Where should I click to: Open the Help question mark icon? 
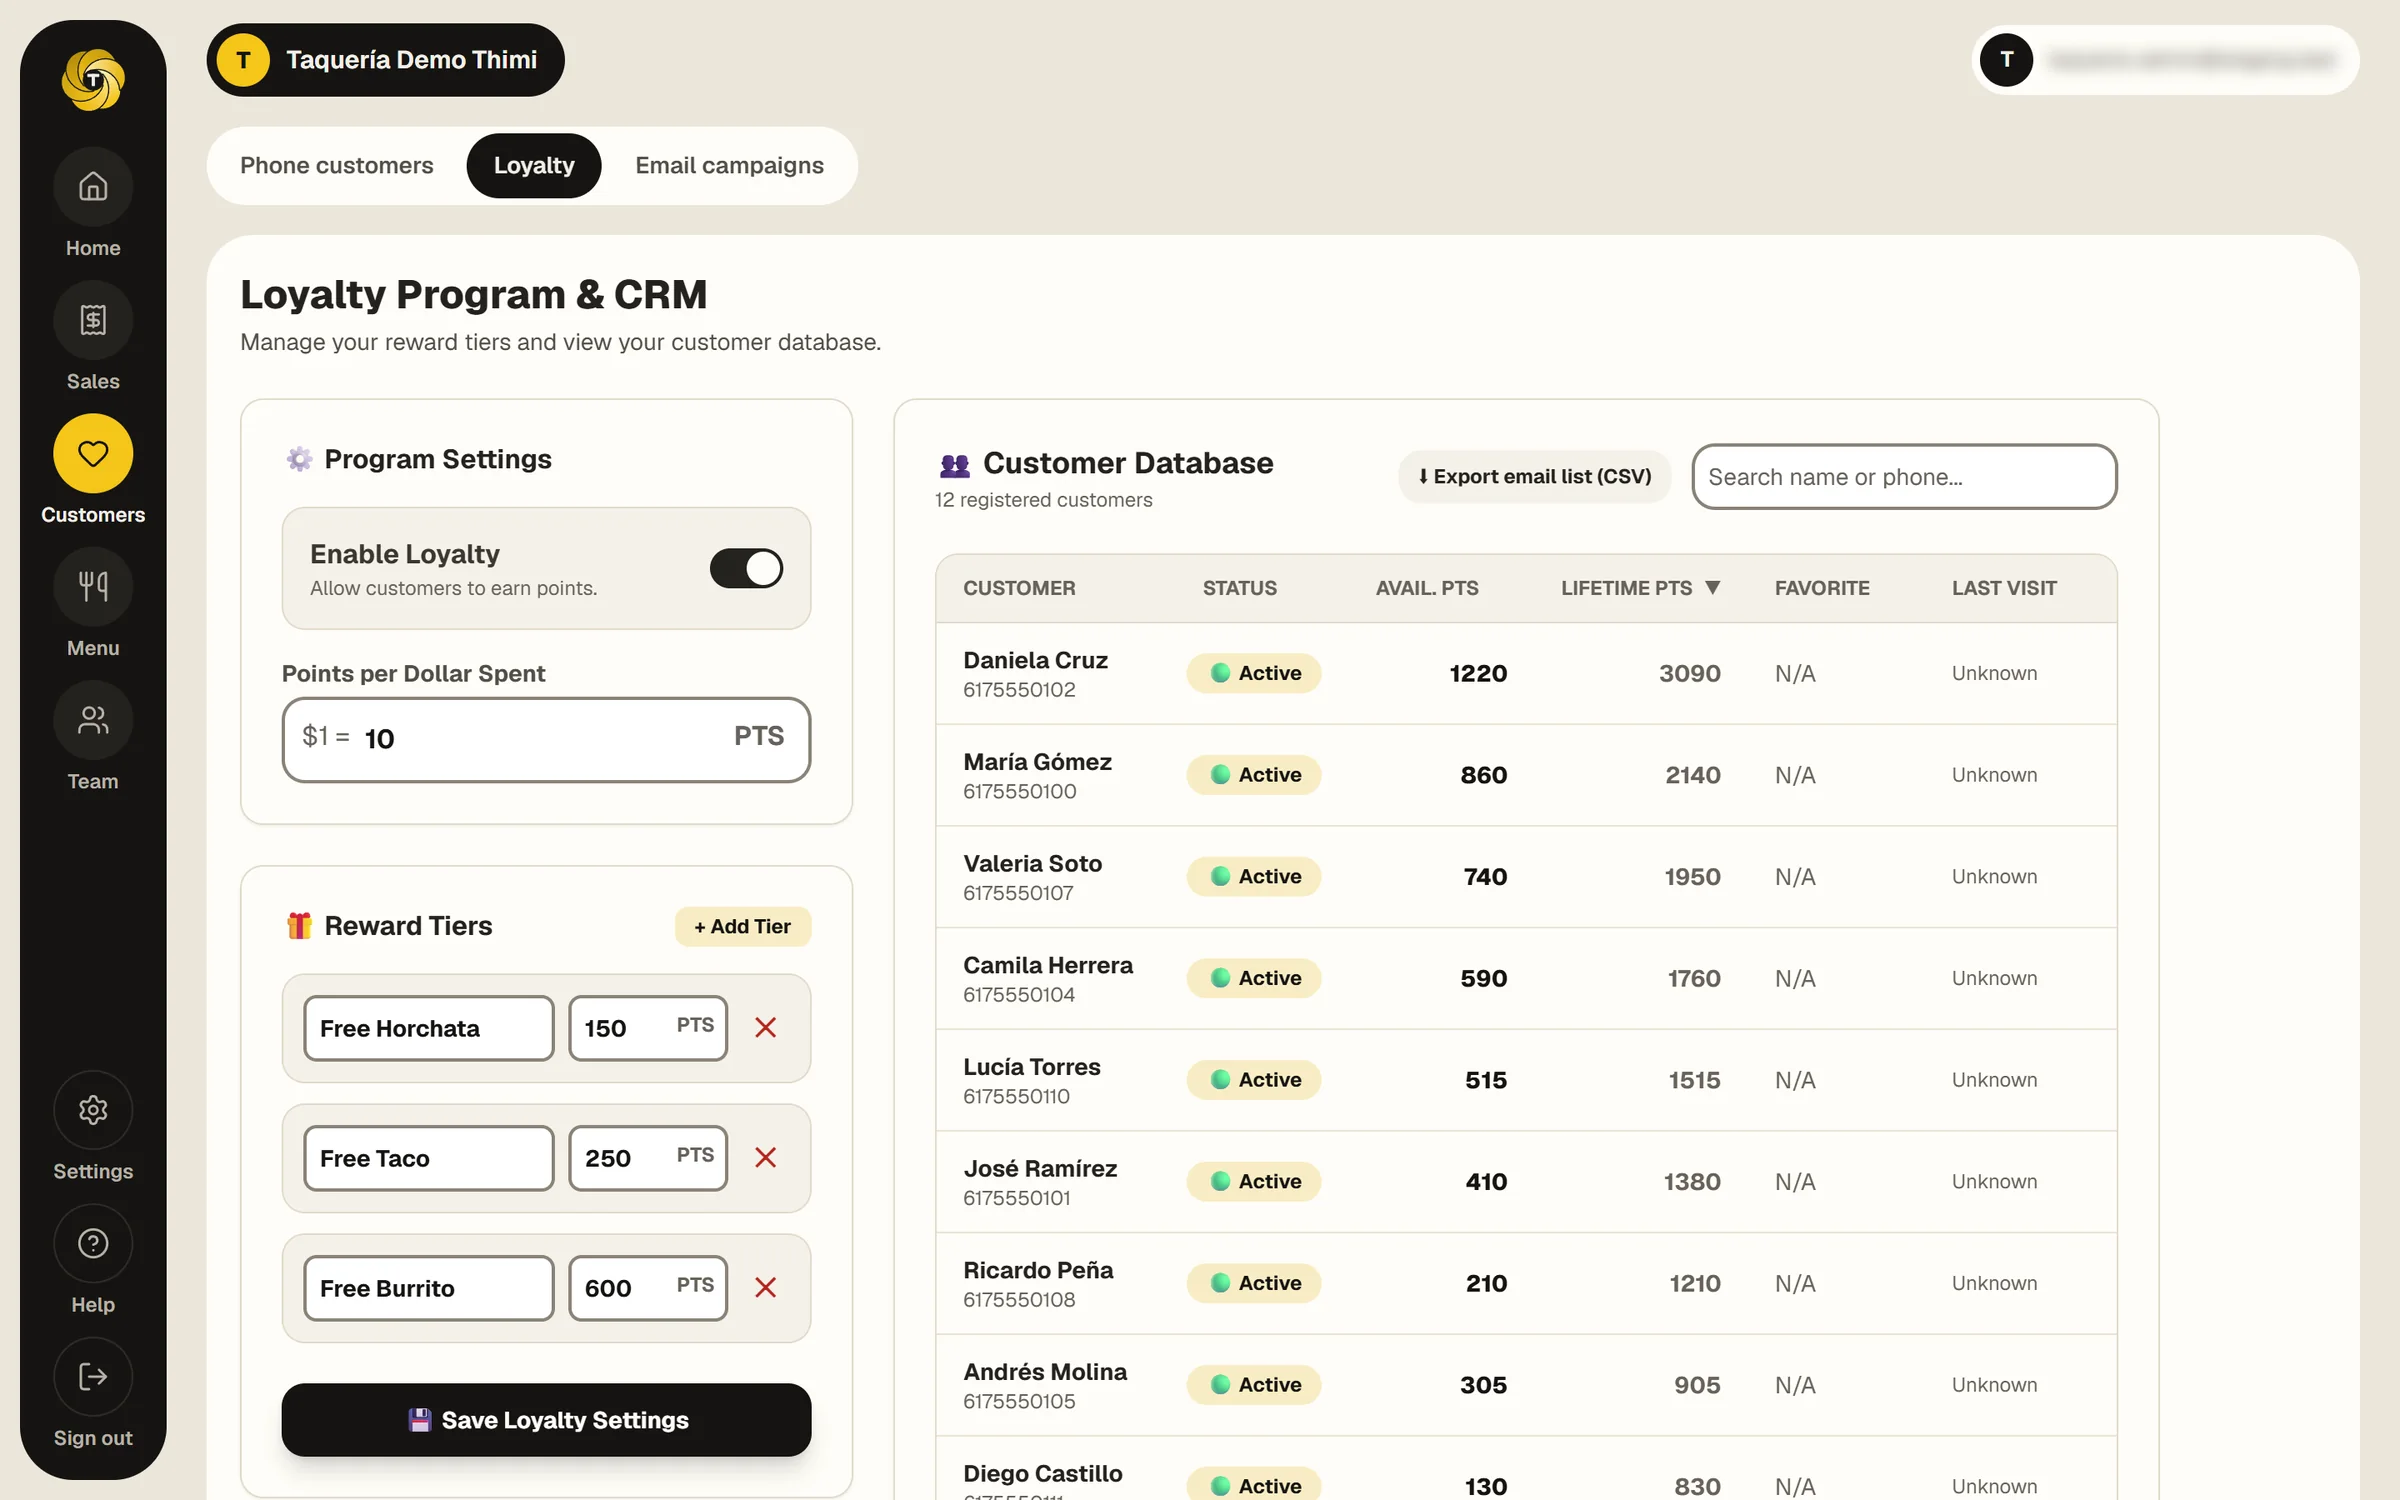(x=93, y=1243)
